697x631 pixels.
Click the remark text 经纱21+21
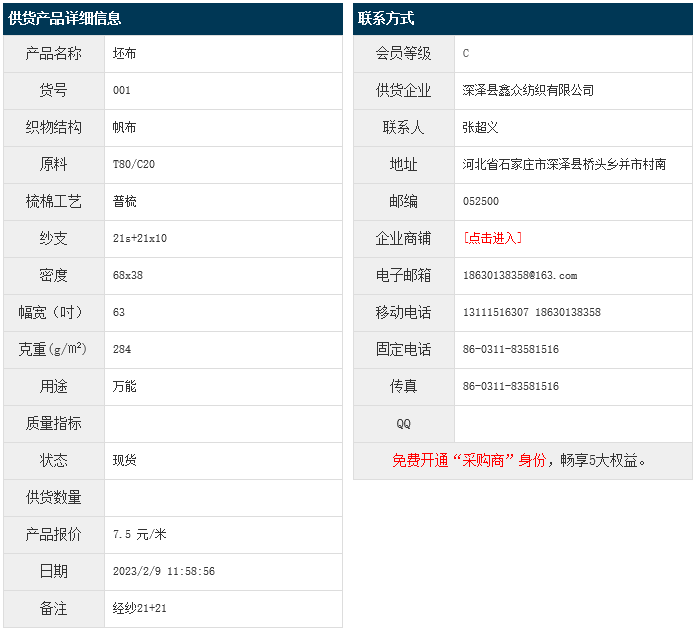click(x=140, y=608)
